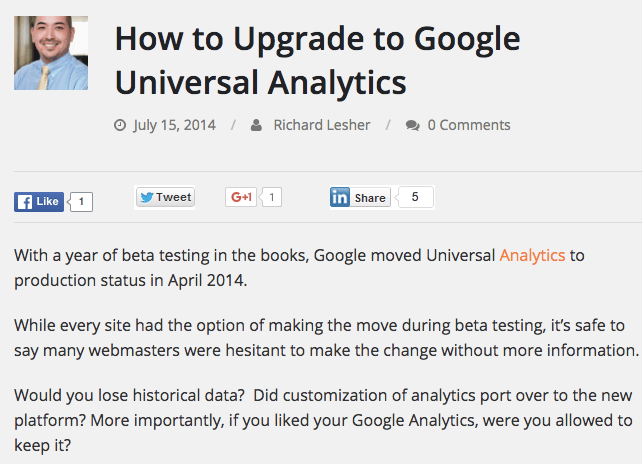Click the author person icon
The width and height of the screenshot is (642, 464).
(256, 125)
